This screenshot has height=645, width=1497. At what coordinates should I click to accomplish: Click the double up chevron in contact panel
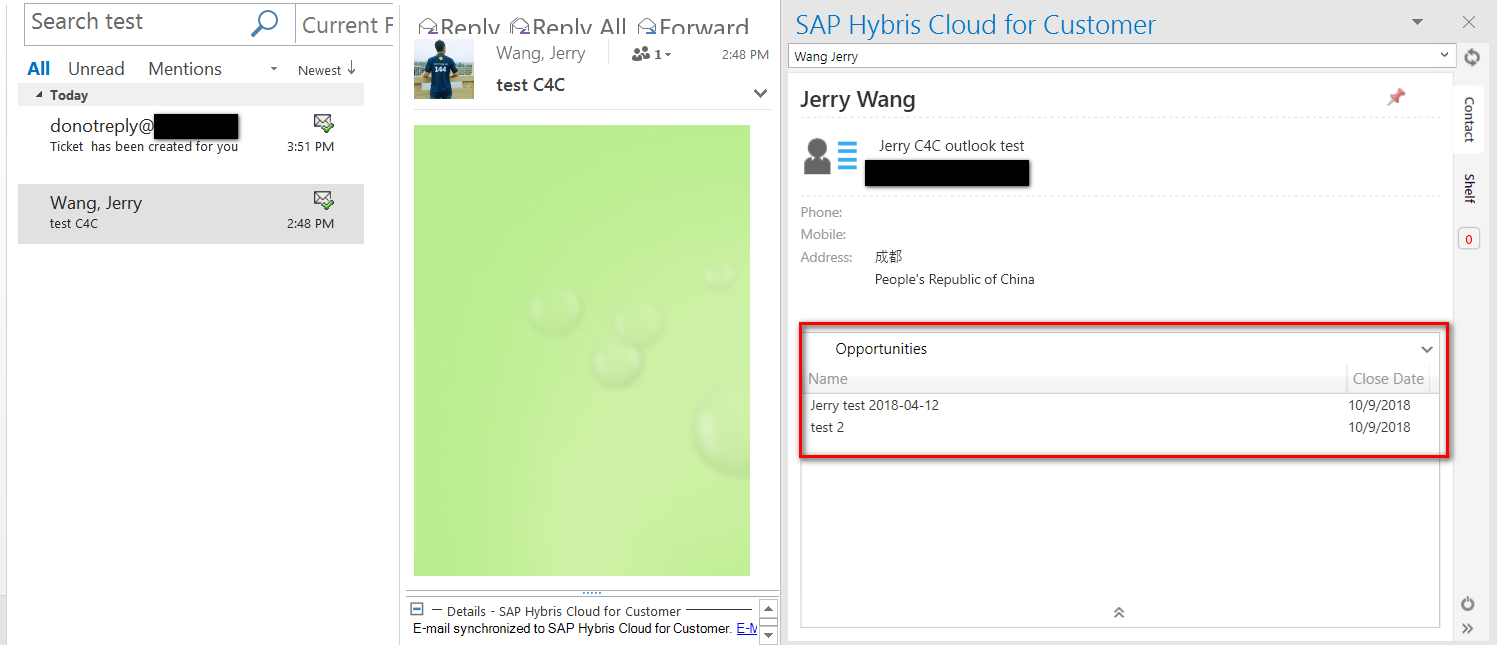coord(1119,612)
